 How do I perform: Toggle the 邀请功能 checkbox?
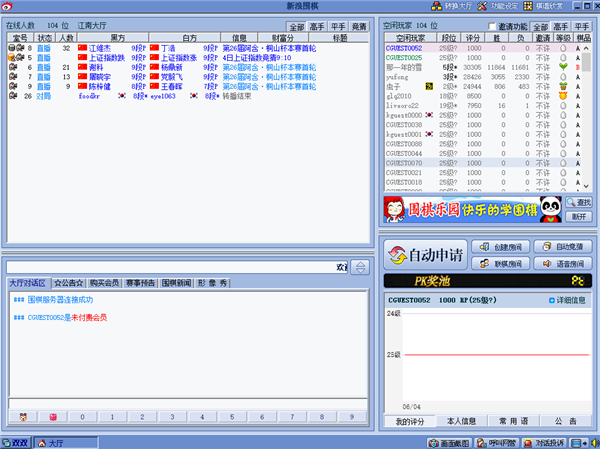point(491,26)
